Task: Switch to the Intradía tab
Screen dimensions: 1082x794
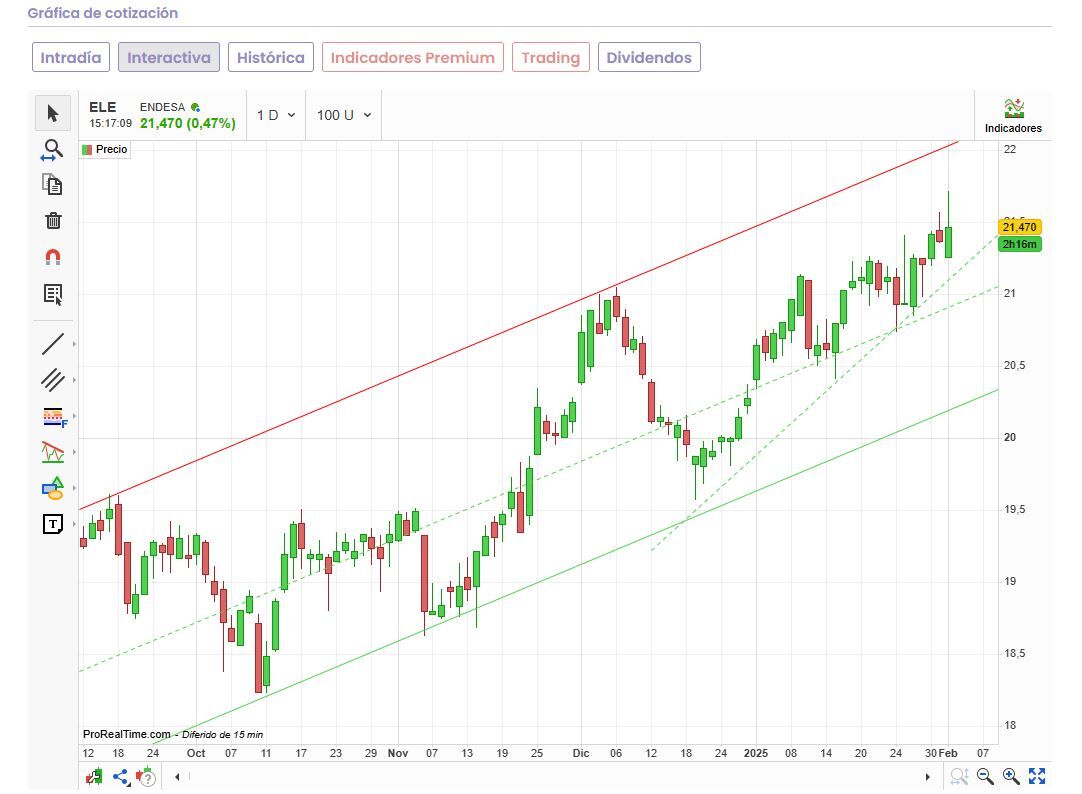Action: click(71, 57)
